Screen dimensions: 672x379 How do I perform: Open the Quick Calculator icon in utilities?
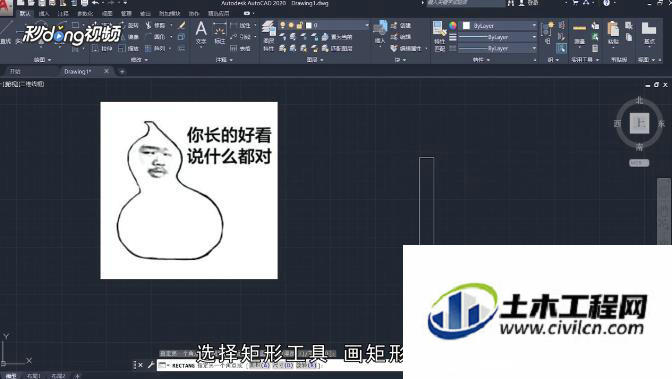click(595, 48)
